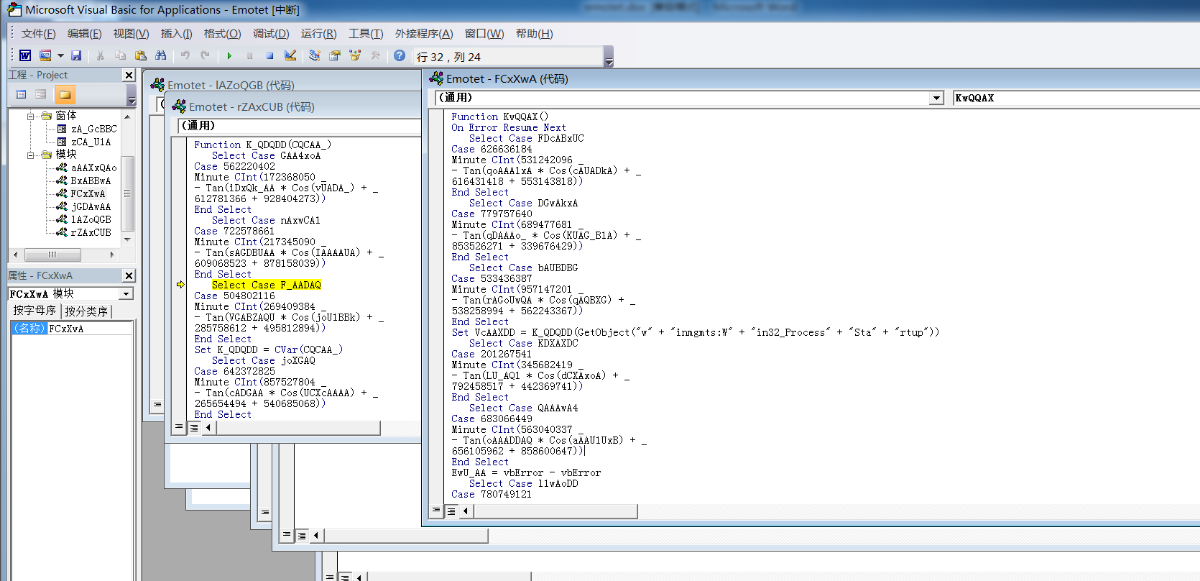Click the Cut scissors icon
This screenshot has width=1200, height=581.
100,56
